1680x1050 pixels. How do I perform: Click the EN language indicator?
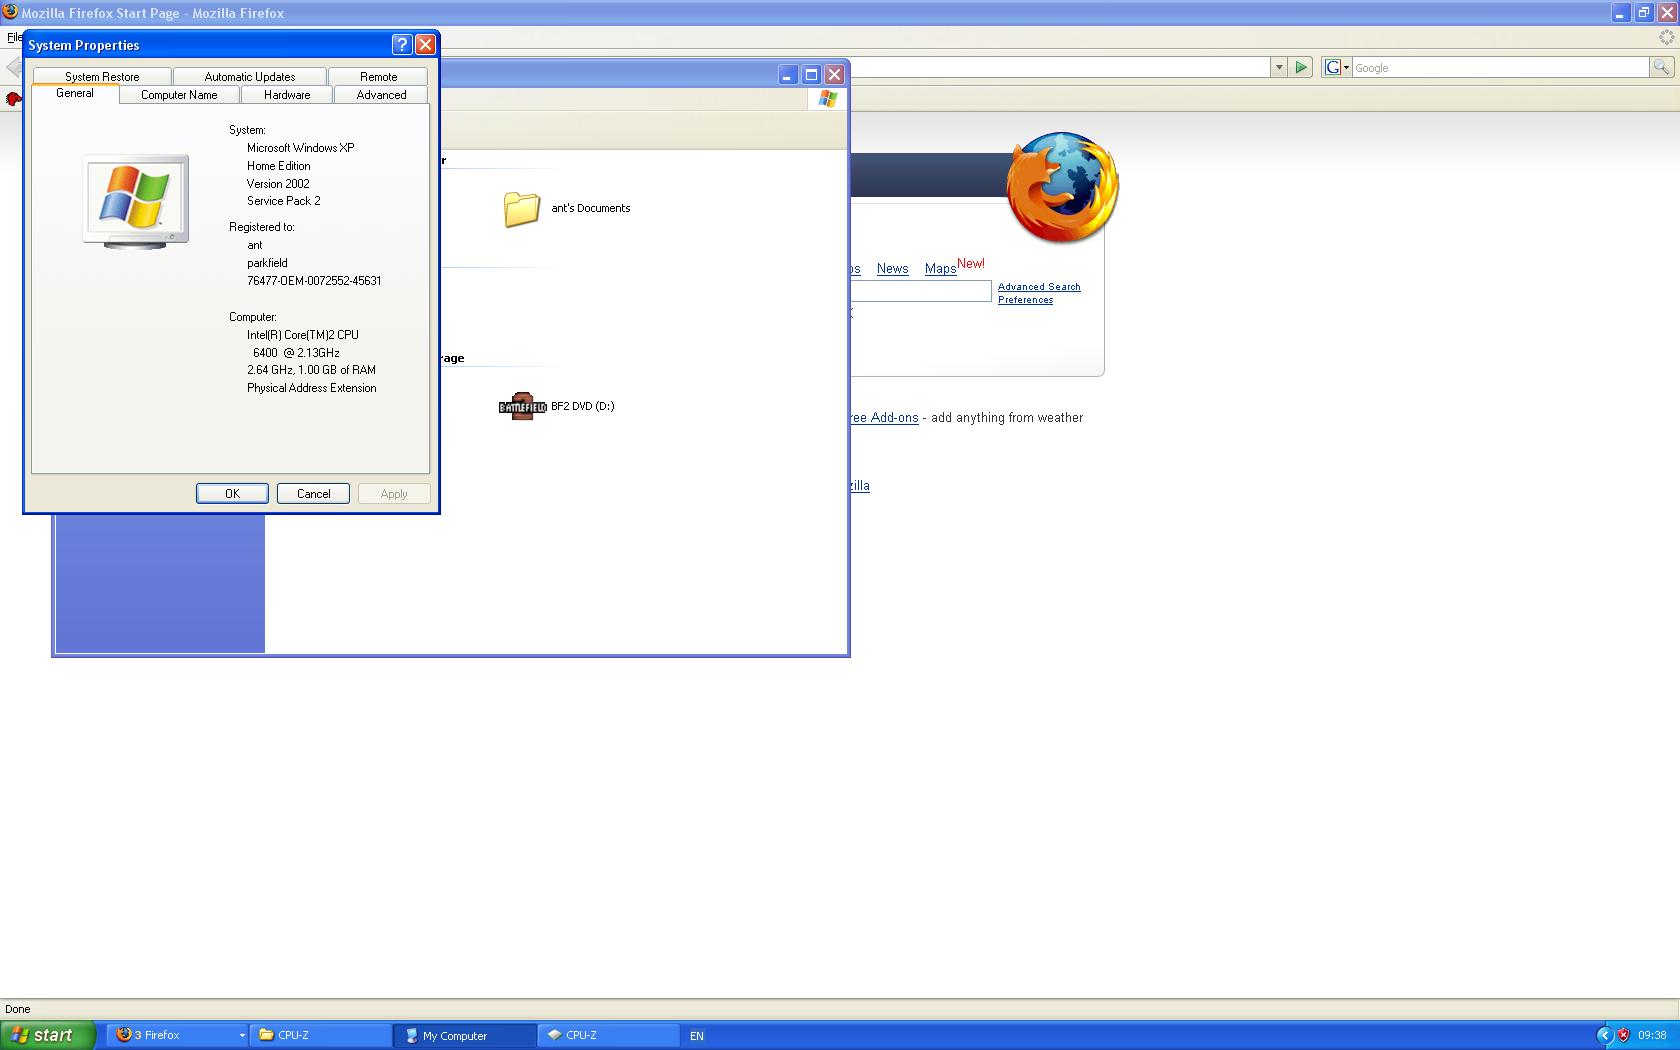pos(697,1036)
